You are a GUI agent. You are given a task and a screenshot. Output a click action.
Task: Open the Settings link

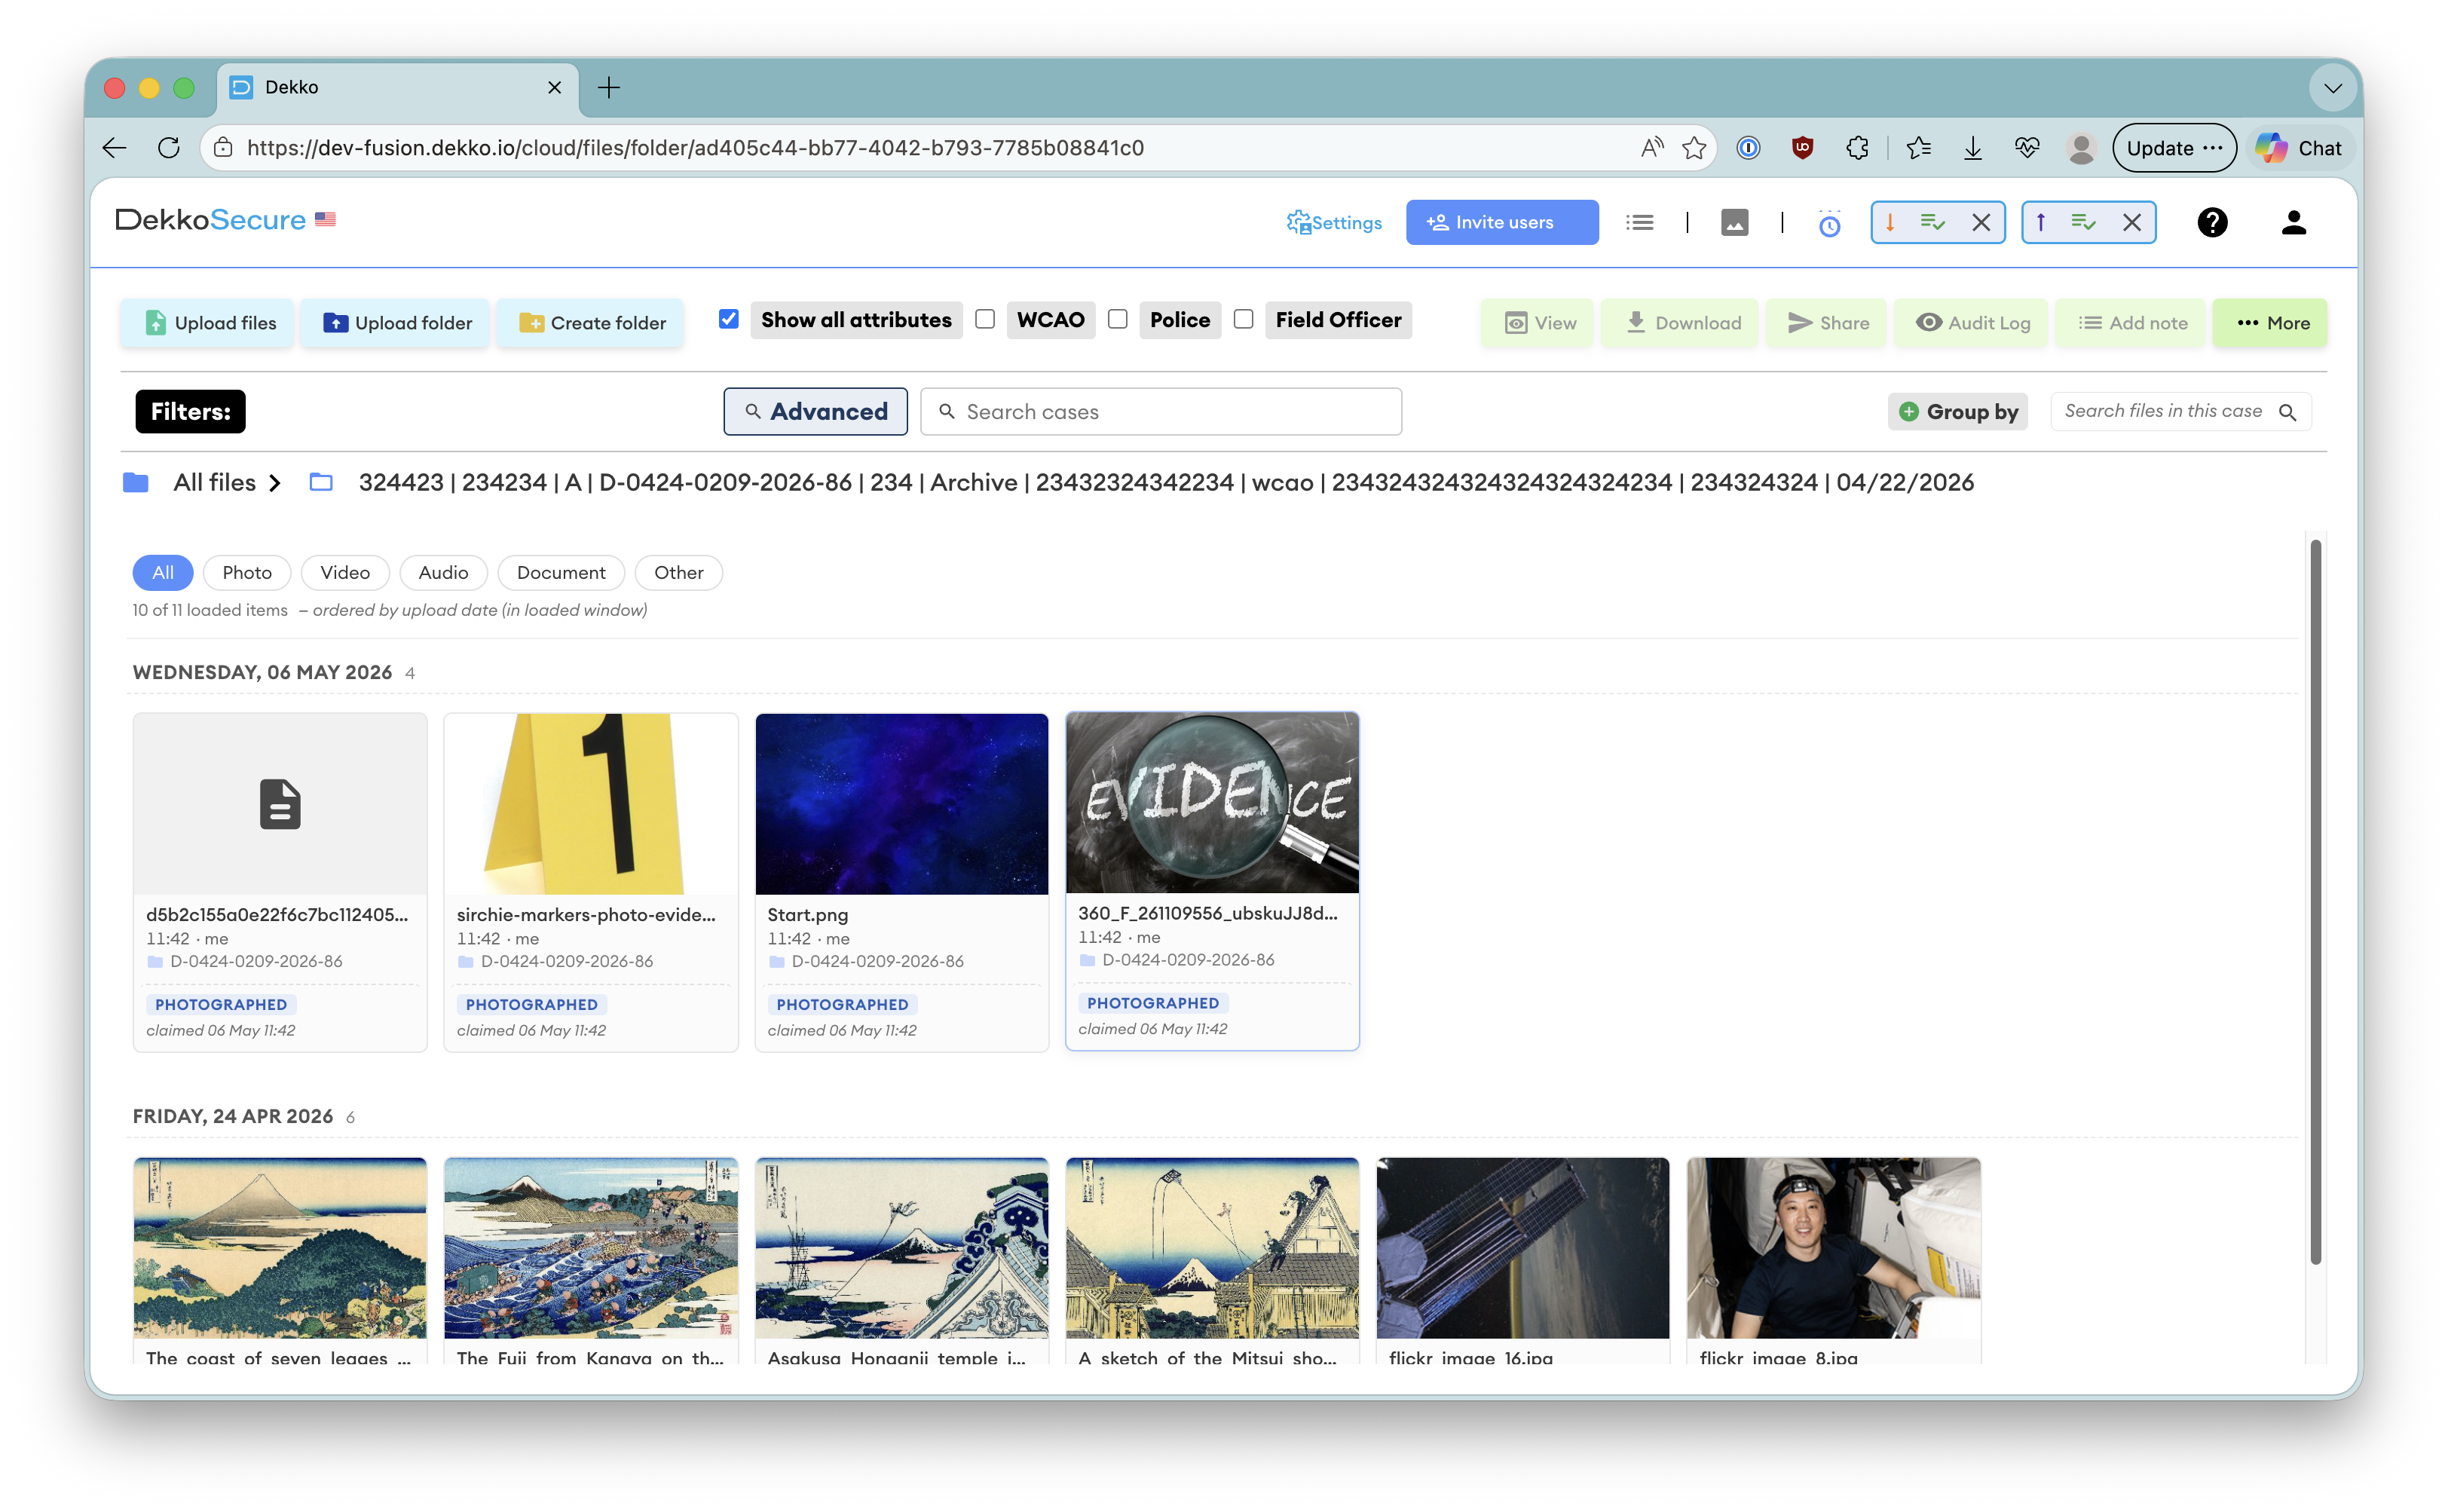click(1334, 222)
